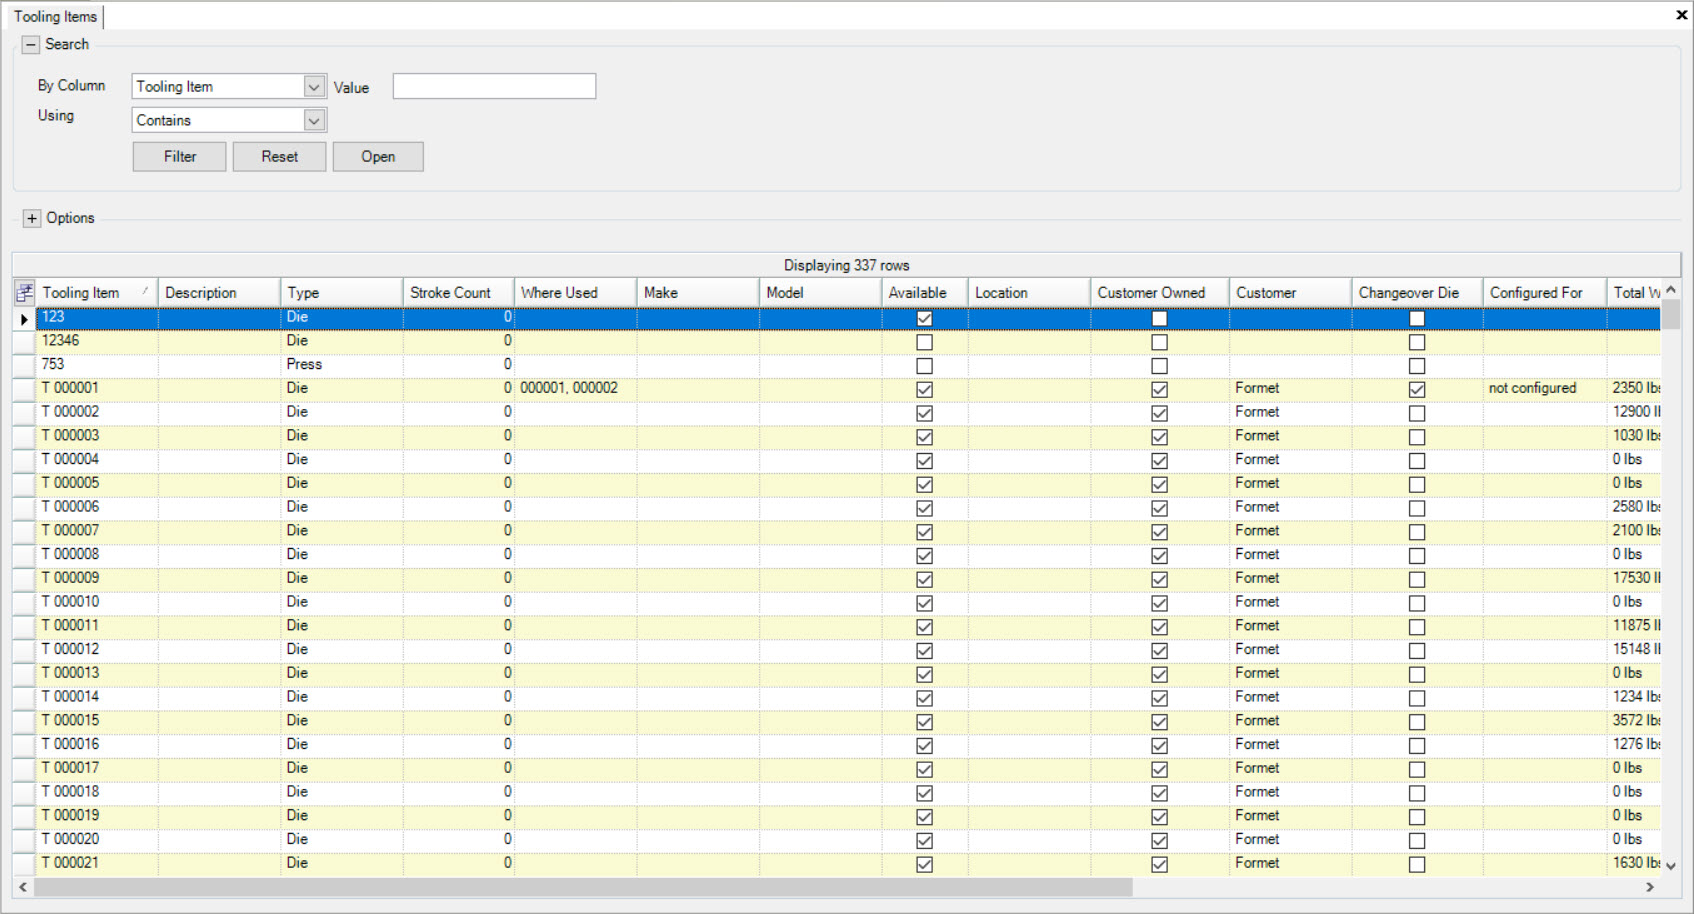Select the Tooling Items tab
This screenshot has height=914, width=1694.
tap(56, 16)
